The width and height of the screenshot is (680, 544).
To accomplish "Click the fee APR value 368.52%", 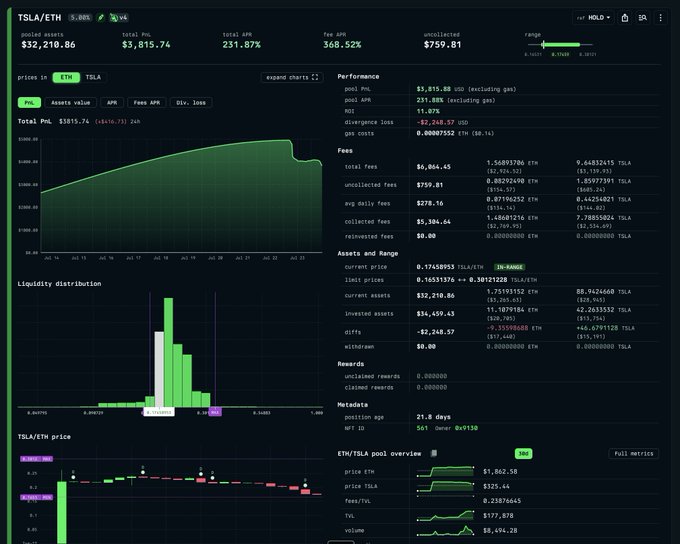I will (x=342, y=44).
